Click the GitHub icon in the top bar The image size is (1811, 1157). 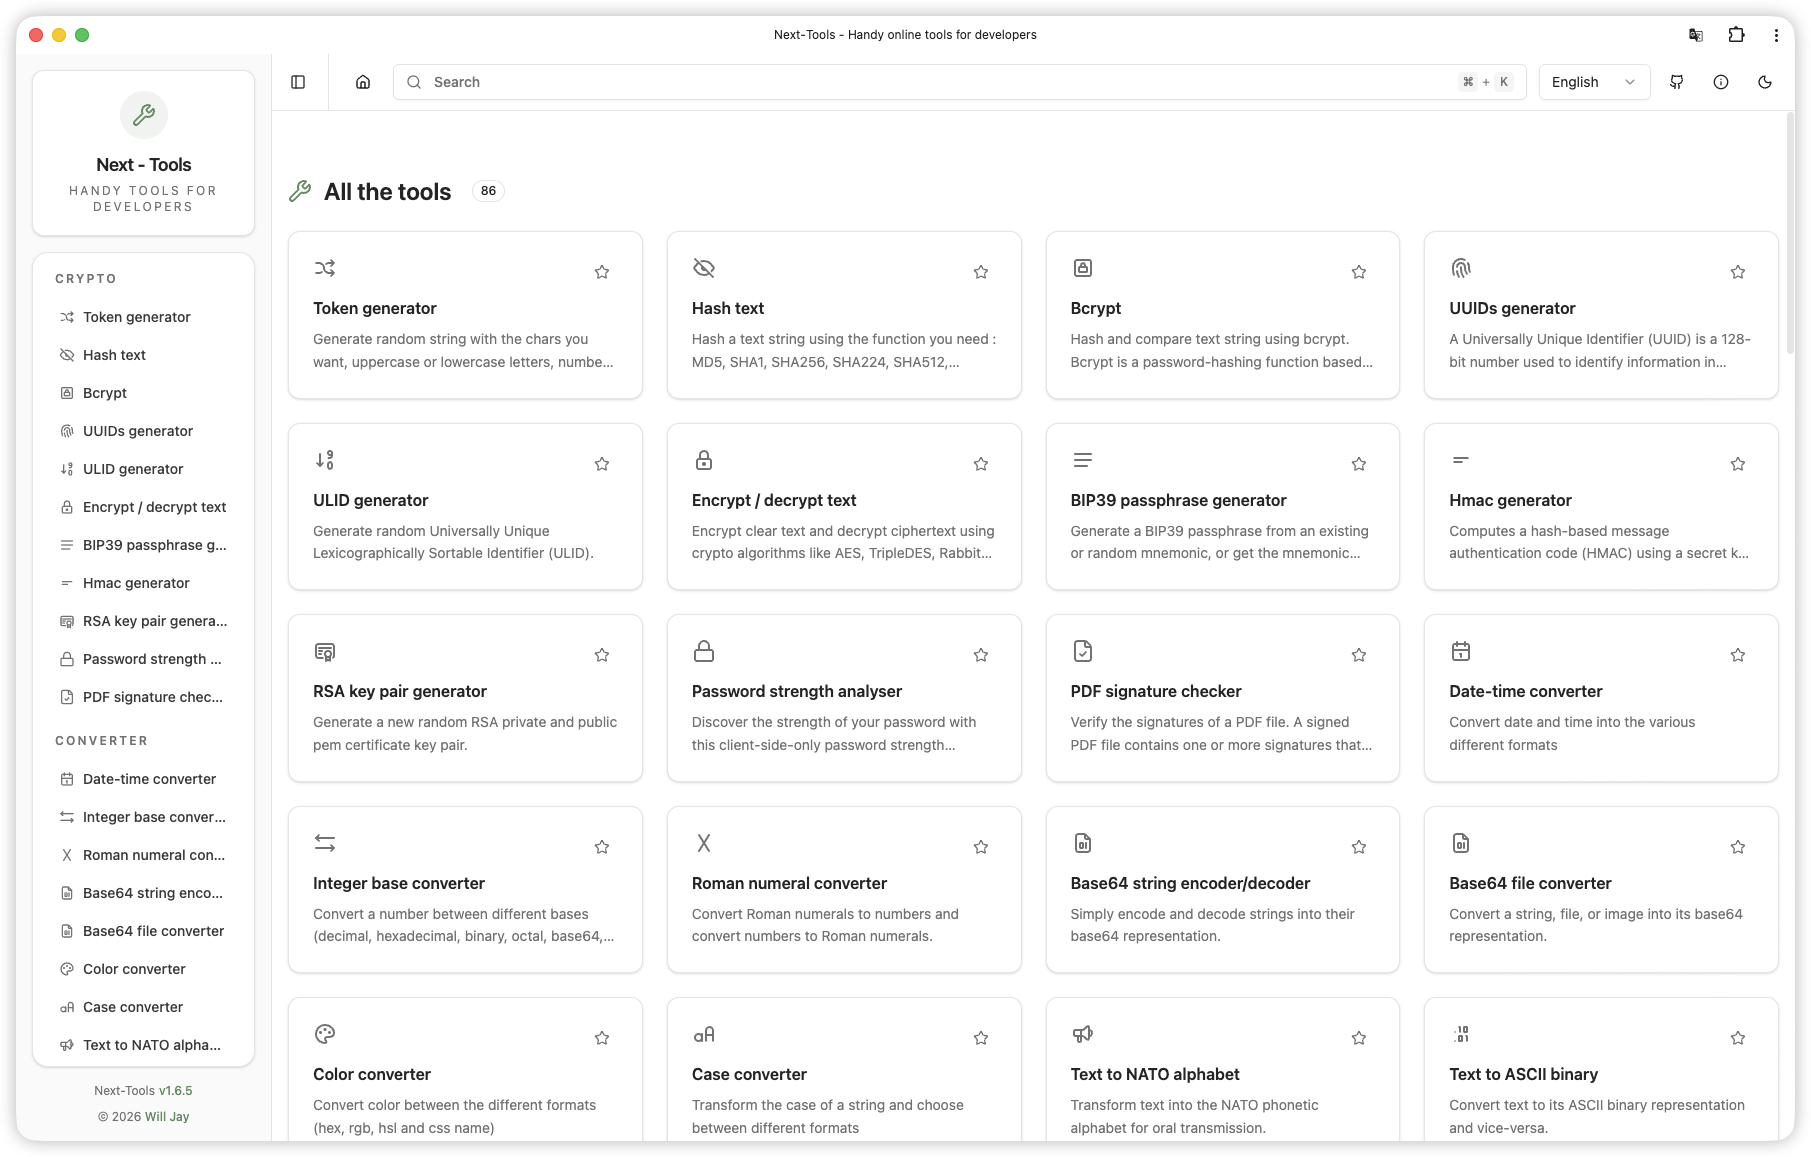point(1677,82)
